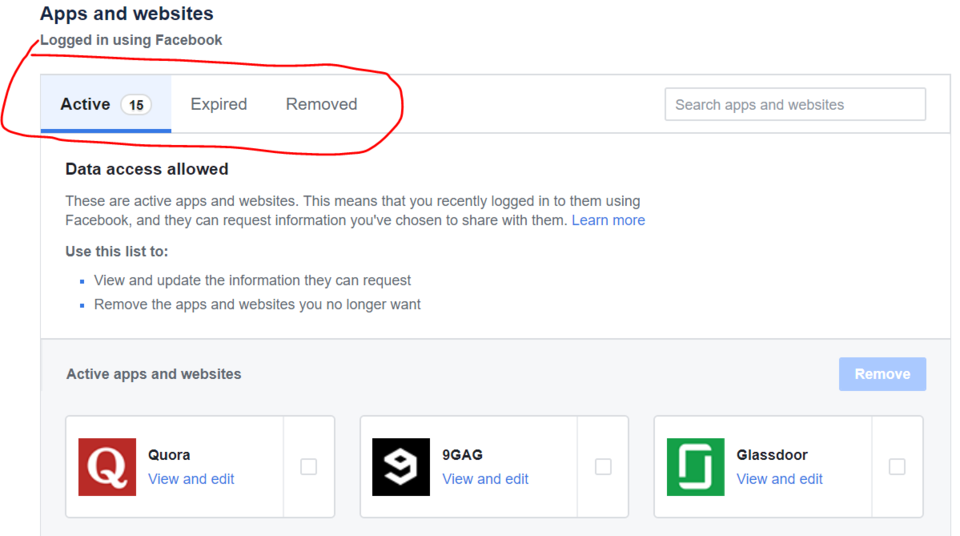
Task: Open the Learn more link
Action: tap(608, 220)
